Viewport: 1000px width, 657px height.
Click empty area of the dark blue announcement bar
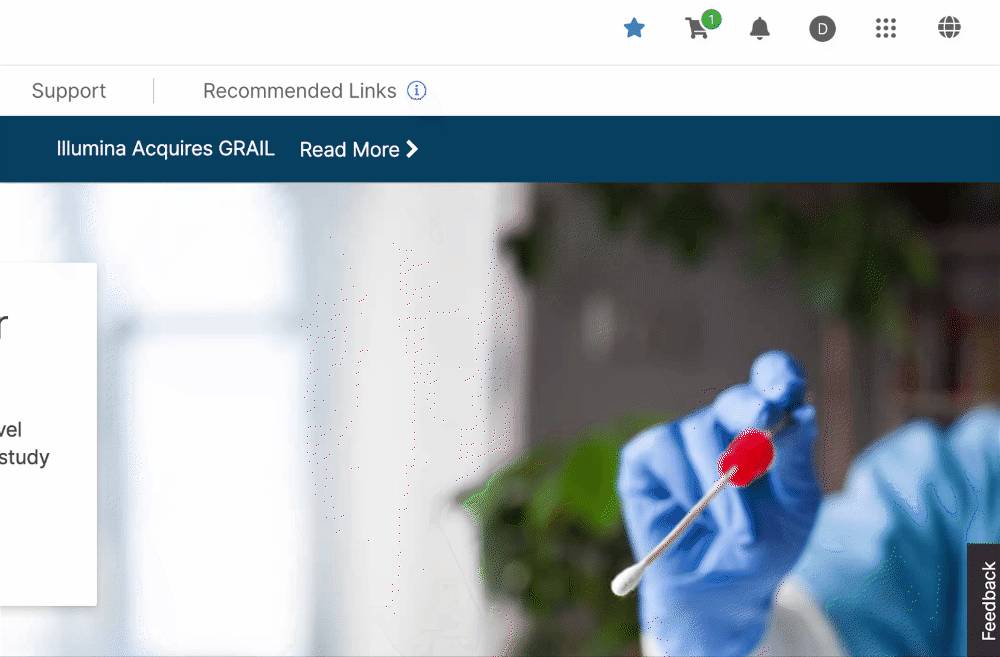tap(702, 149)
